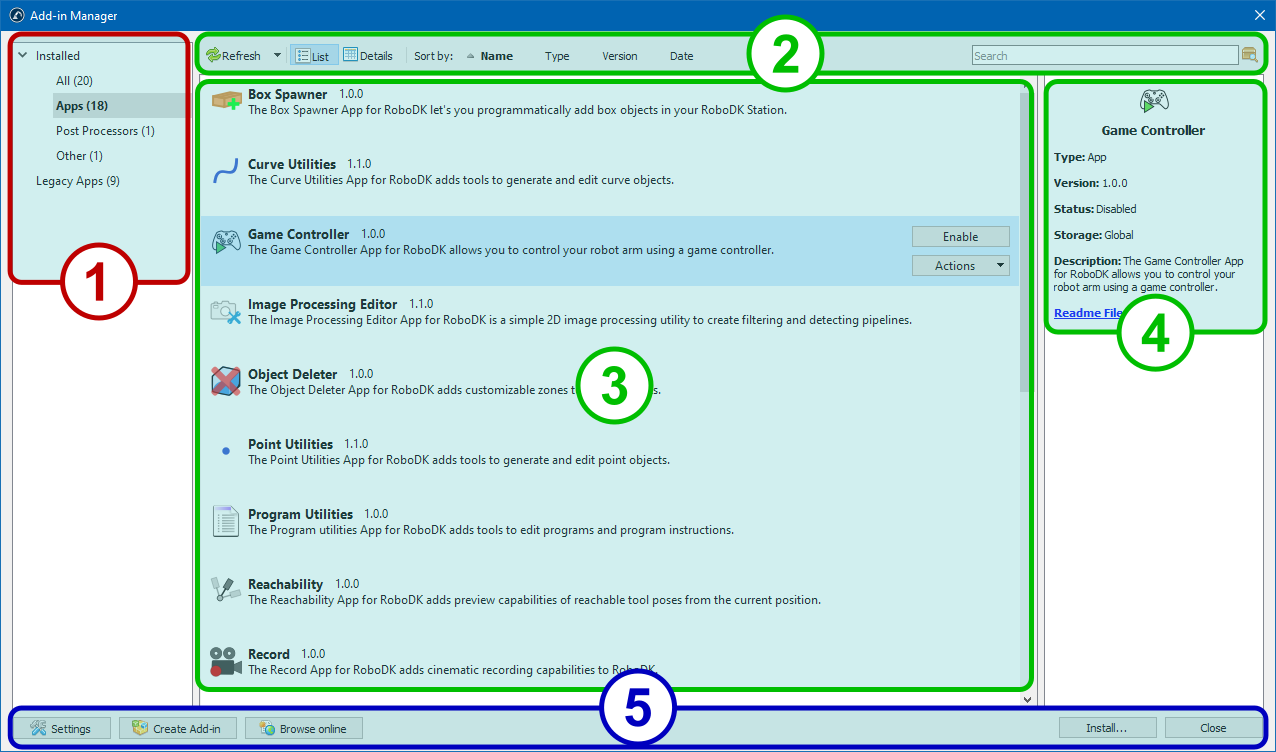Click the Record camera icon
The height and width of the screenshot is (752, 1276).
click(226, 661)
